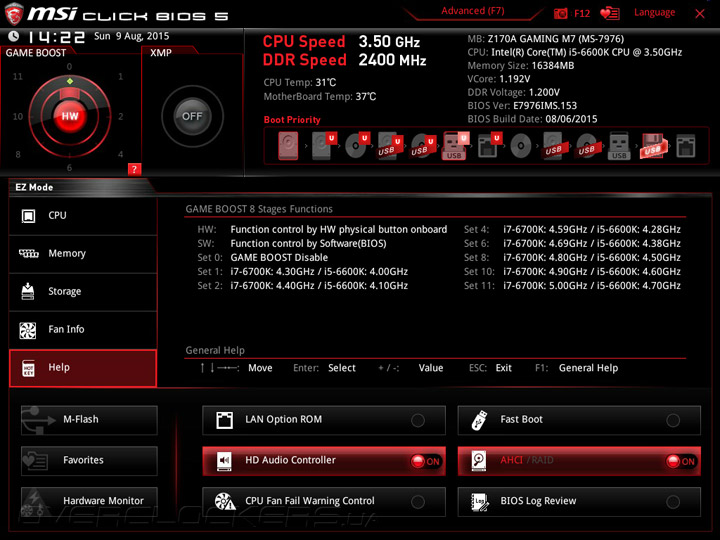The width and height of the screenshot is (720, 540).
Task: Select the UEFI CD/DVD boot device icon
Action: point(357,146)
